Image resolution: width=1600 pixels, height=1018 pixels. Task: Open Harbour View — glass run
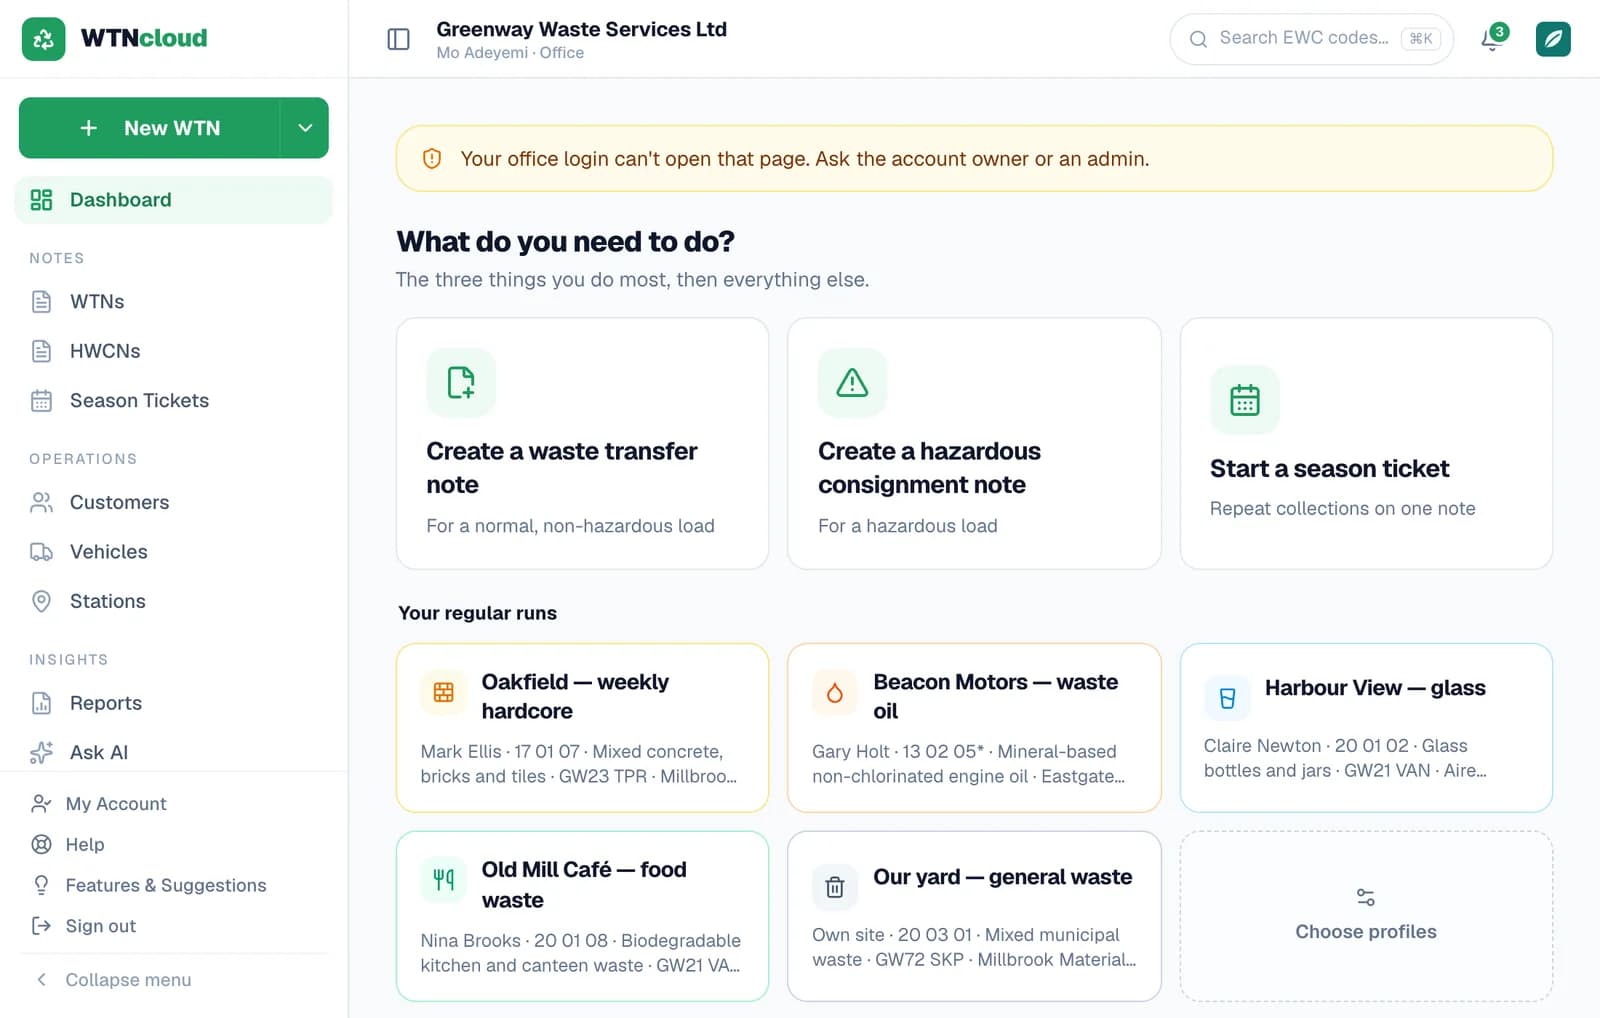(1366, 728)
